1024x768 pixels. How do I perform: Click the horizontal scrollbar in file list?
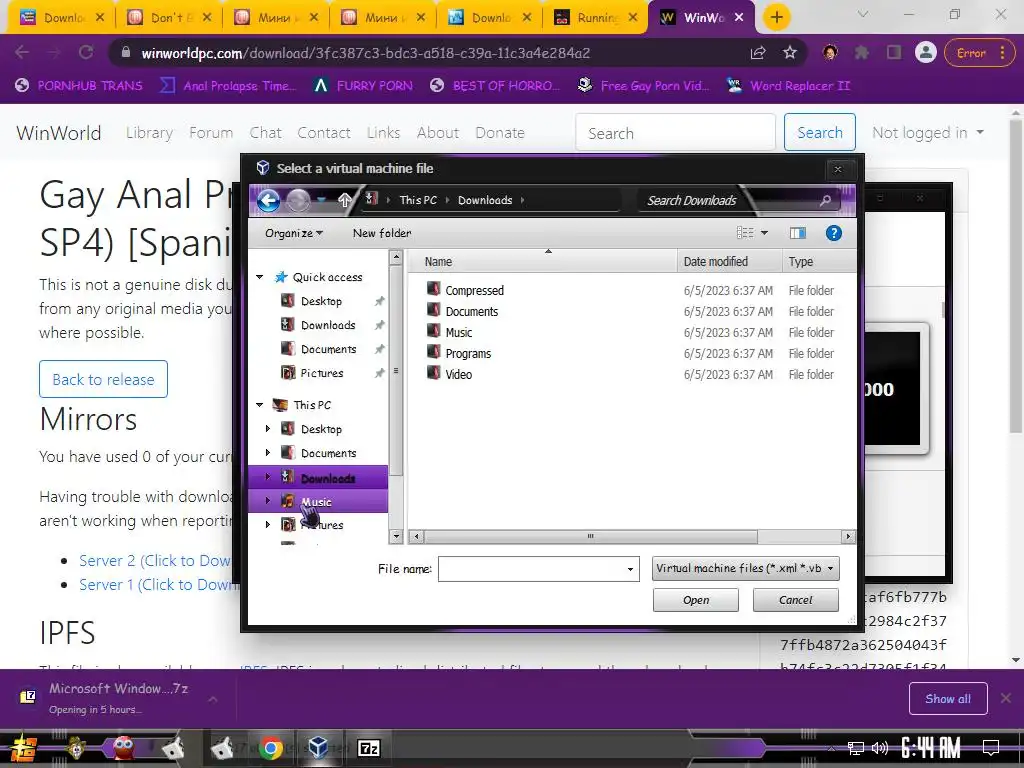(x=590, y=537)
